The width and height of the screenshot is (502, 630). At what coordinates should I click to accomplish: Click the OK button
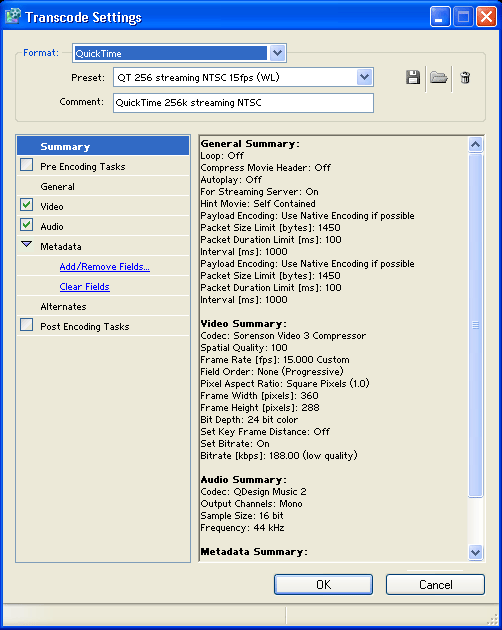pyautogui.click(x=324, y=584)
